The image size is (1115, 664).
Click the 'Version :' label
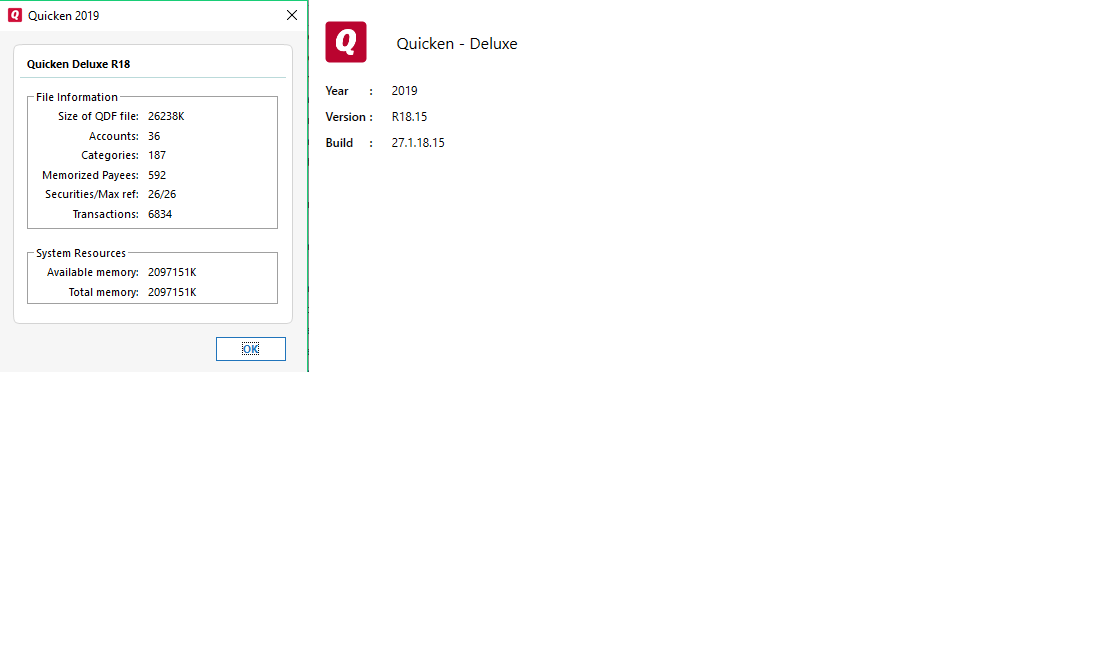point(348,117)
